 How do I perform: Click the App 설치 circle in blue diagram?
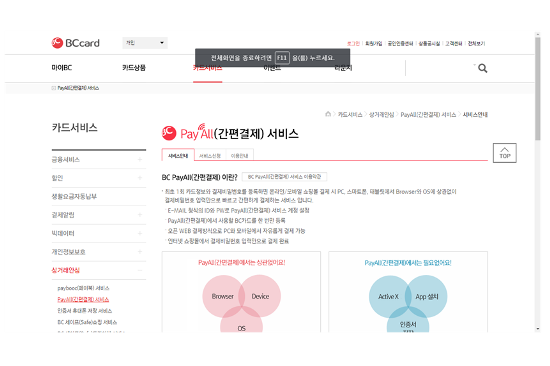427,297
